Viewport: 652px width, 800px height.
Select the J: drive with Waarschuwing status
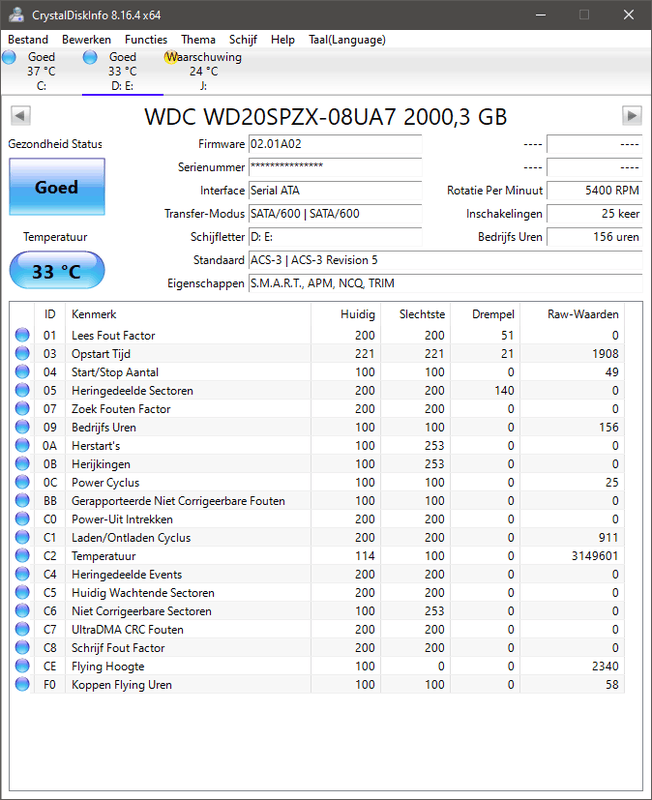[204, 71]
